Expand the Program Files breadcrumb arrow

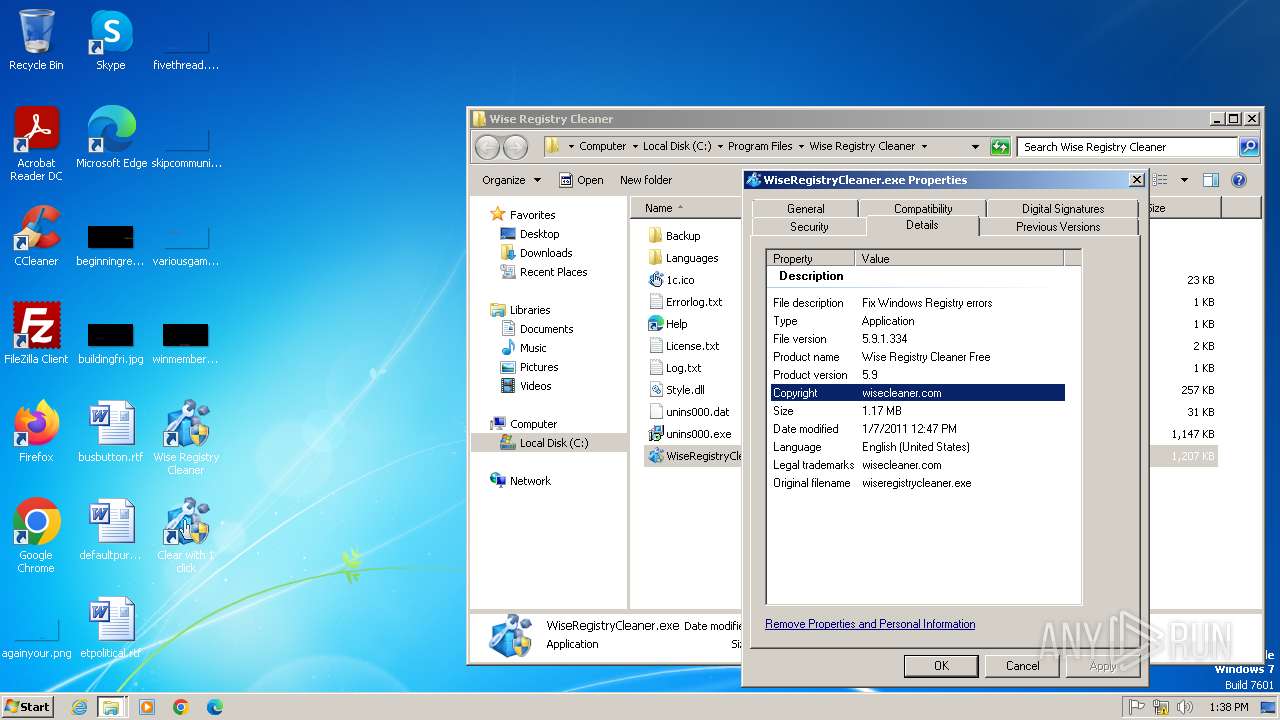point(801,146)
